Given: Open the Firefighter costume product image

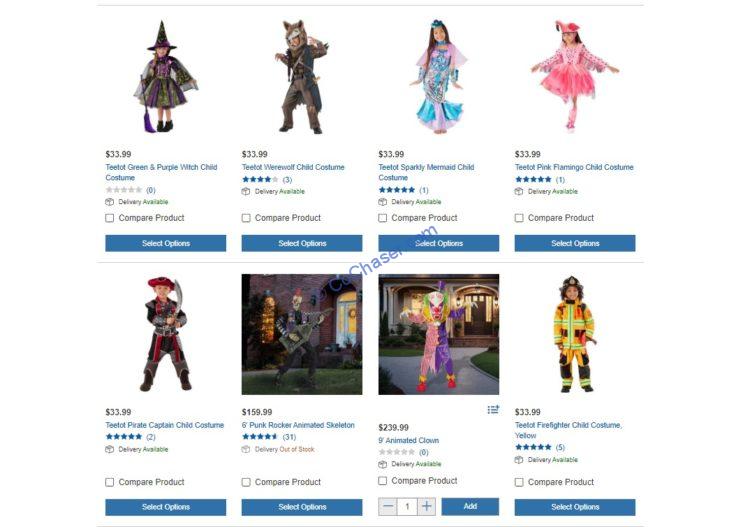Looking at the screenshot, I should (x=574, y=334).
